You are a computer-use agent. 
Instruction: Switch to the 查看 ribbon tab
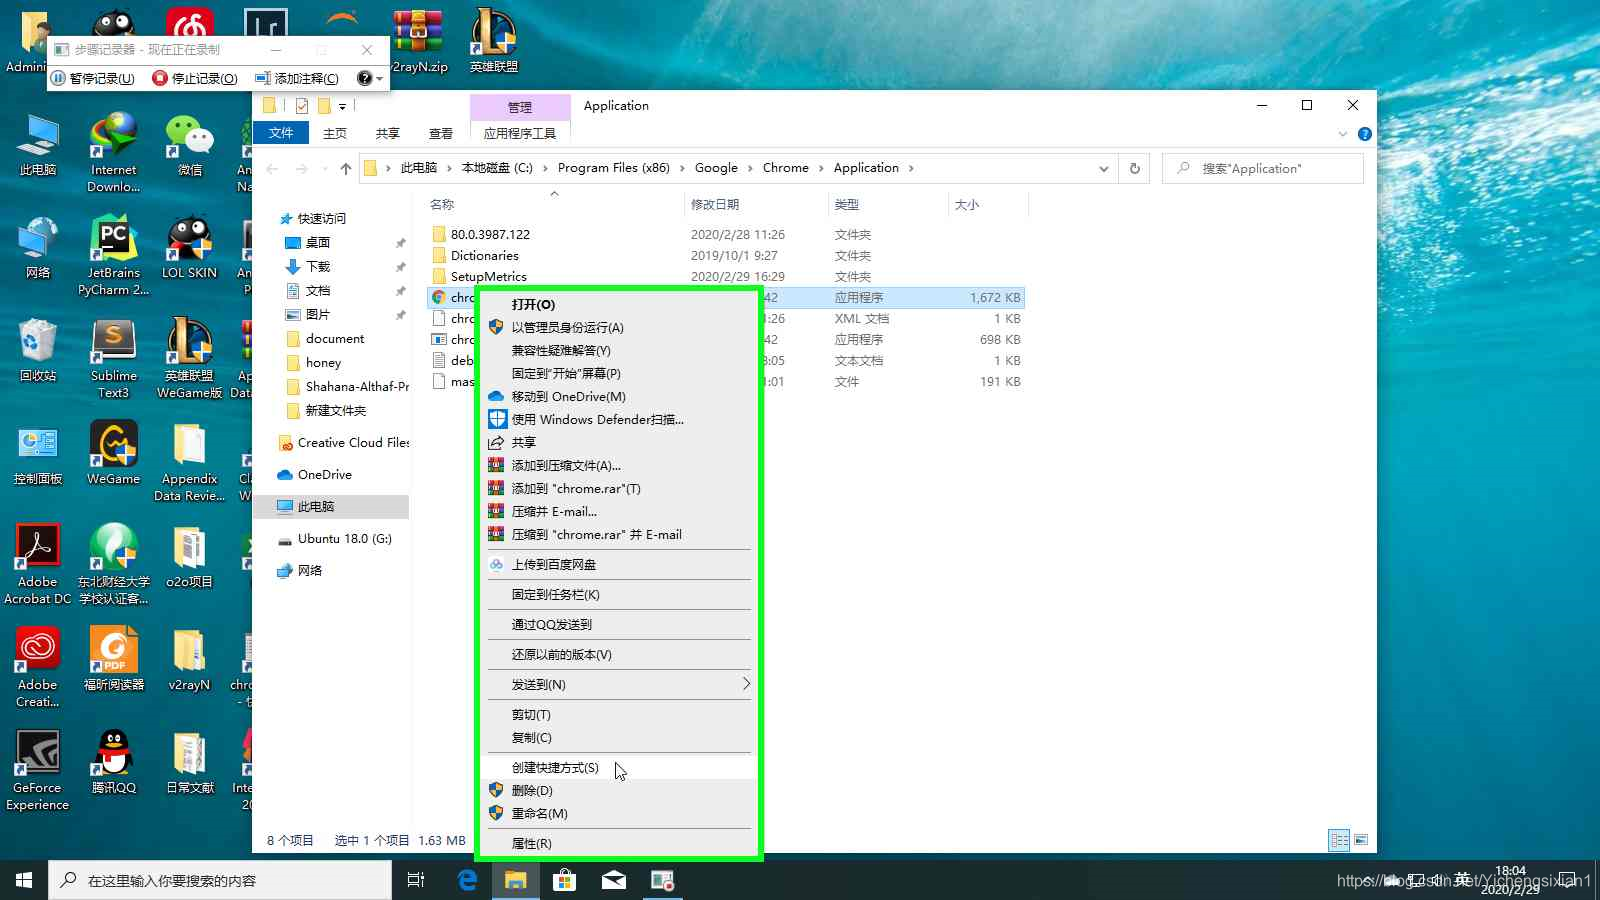point(441,133)
